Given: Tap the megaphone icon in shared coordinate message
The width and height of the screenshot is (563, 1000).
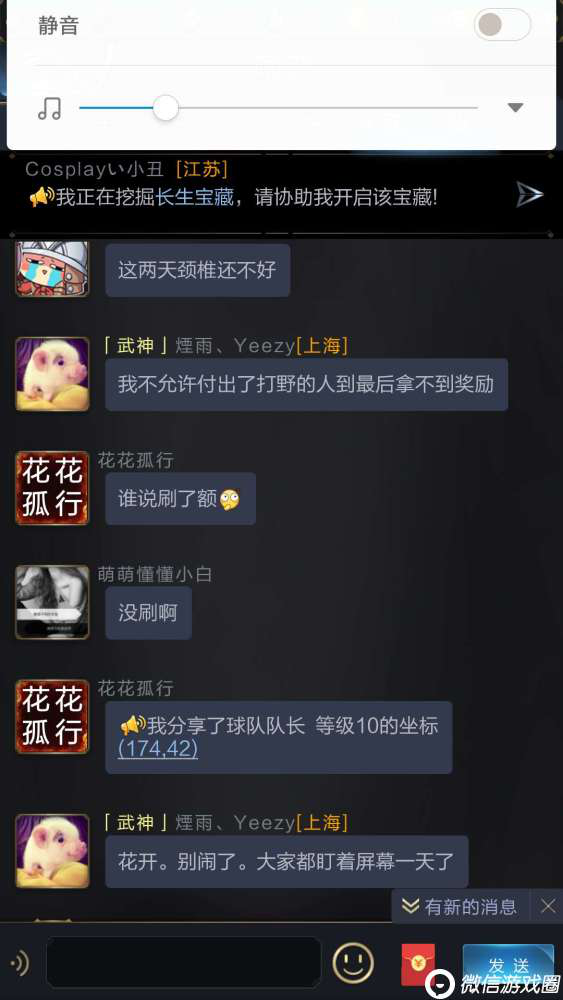Looking at the screenshot, I should (133, 726).
